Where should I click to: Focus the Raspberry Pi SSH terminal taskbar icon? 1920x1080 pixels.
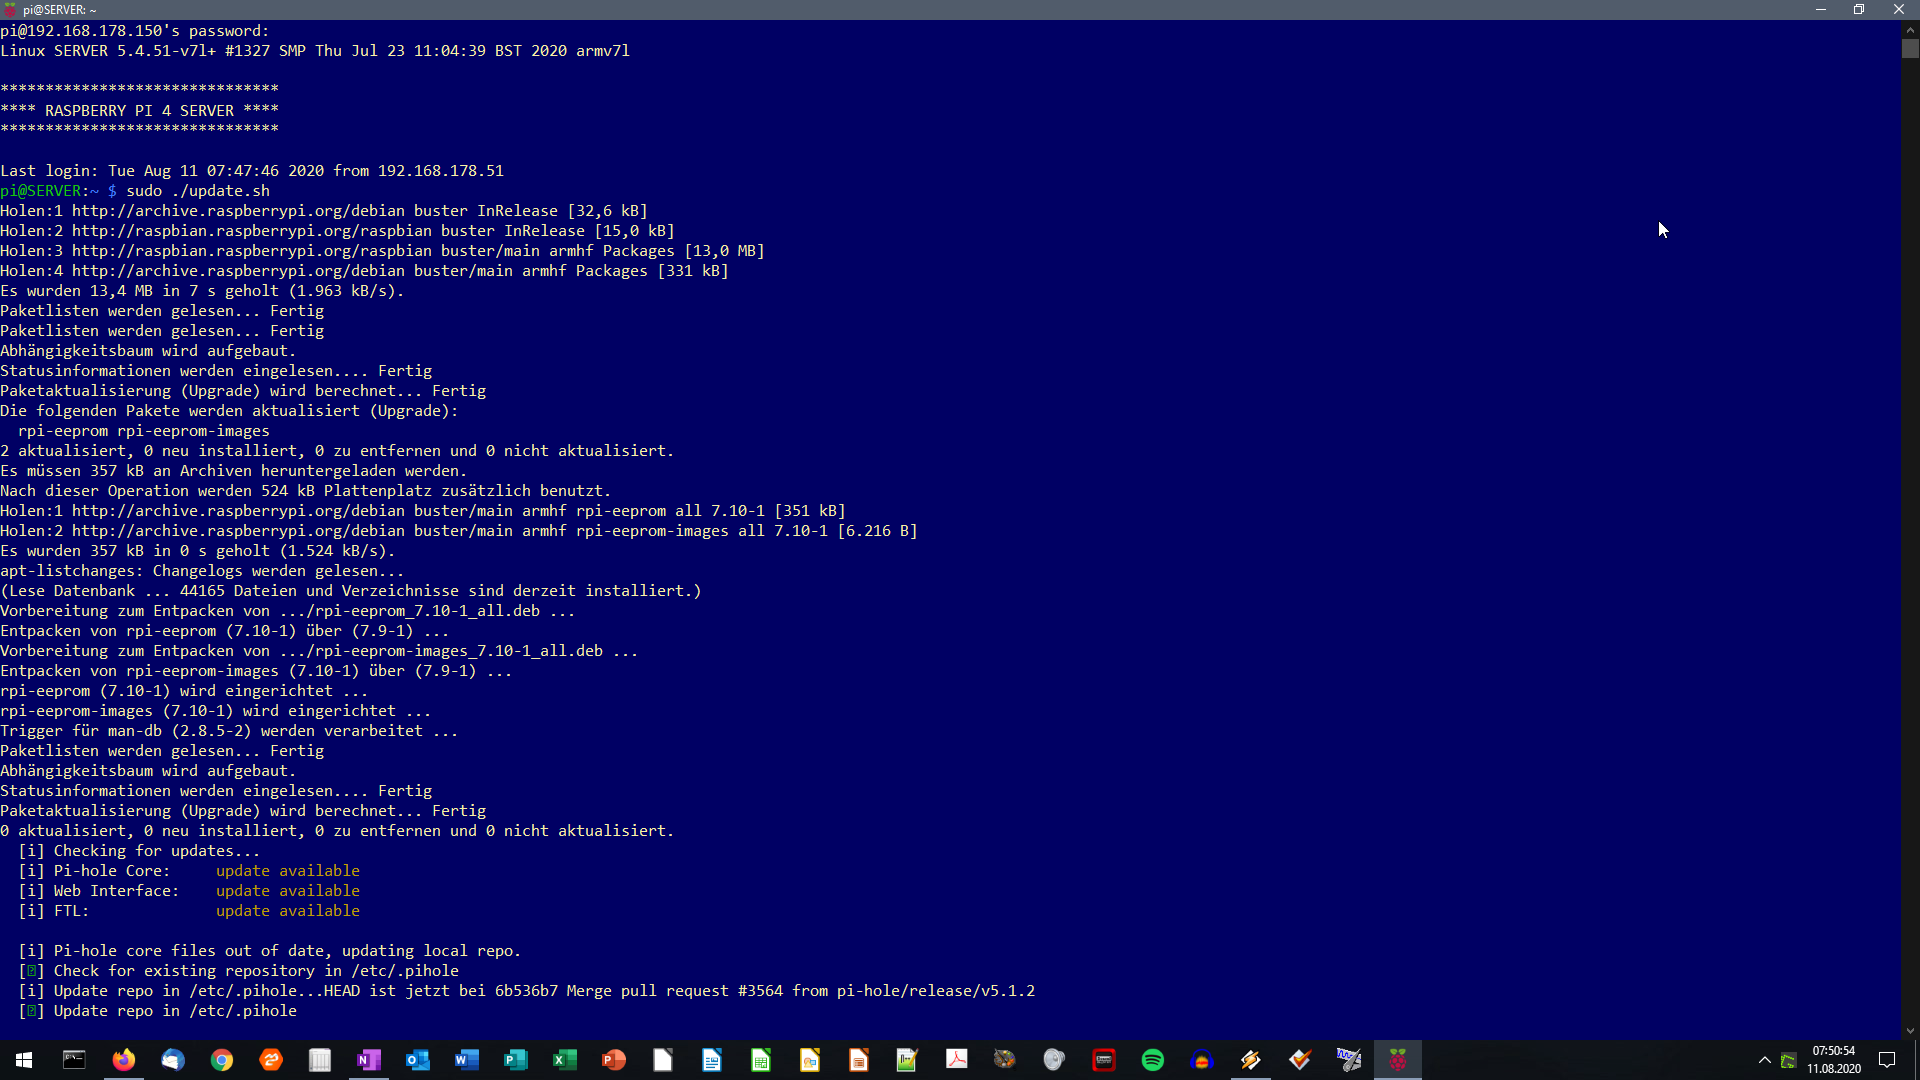1397,1060
